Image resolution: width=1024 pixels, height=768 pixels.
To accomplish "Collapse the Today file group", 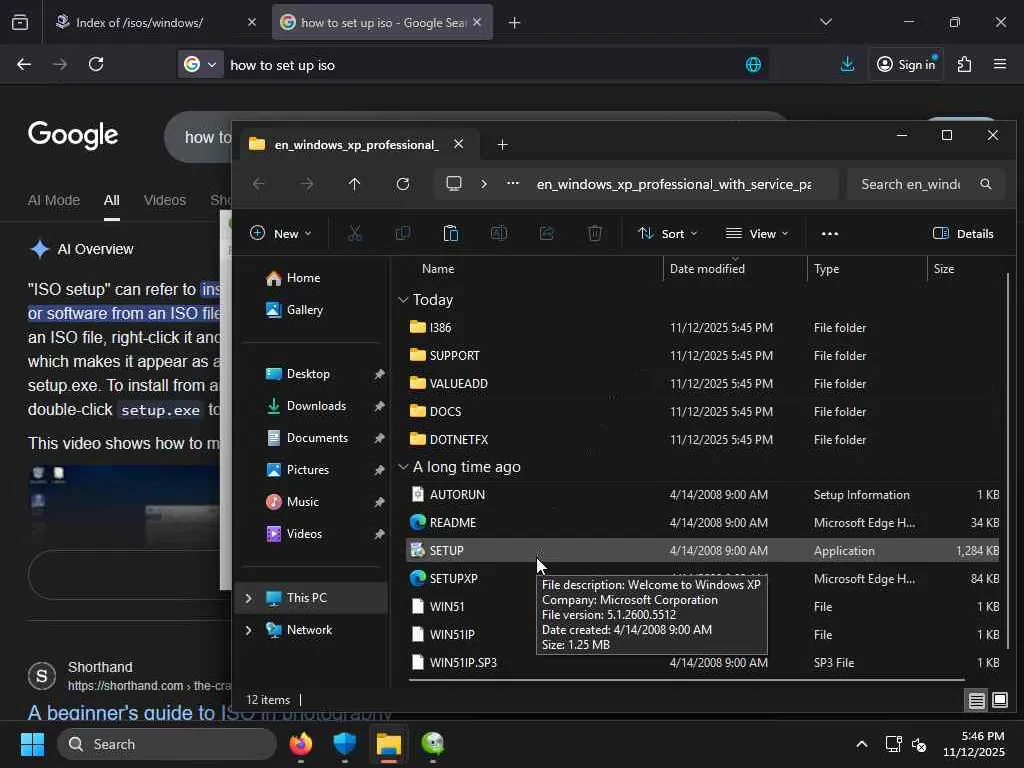I will pos(403,300).
